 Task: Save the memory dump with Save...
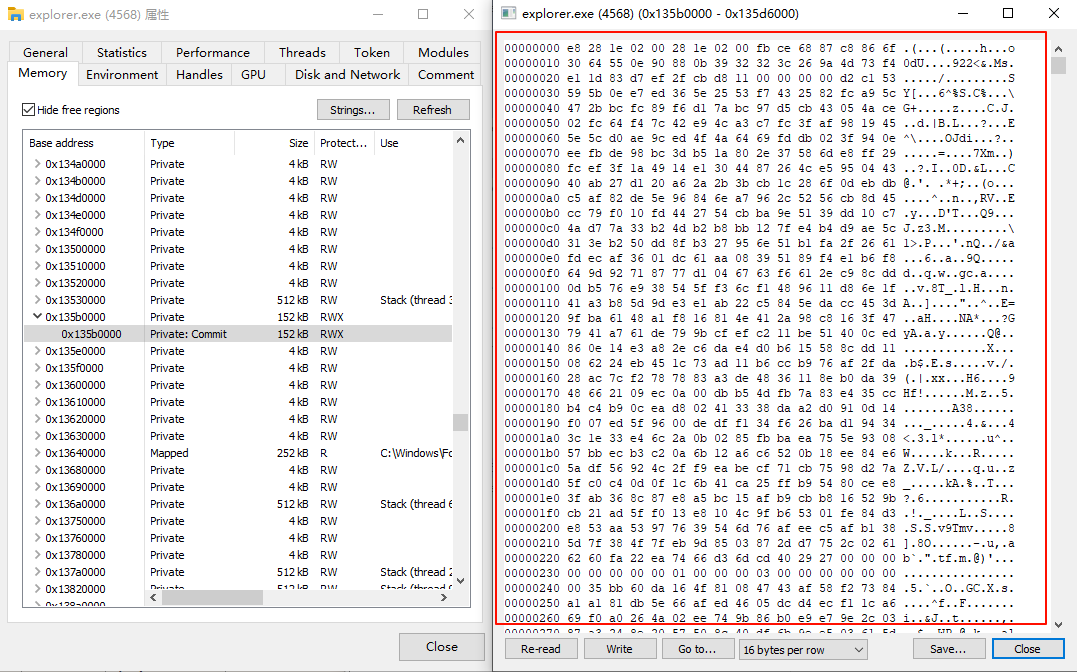tap(948, 649)
